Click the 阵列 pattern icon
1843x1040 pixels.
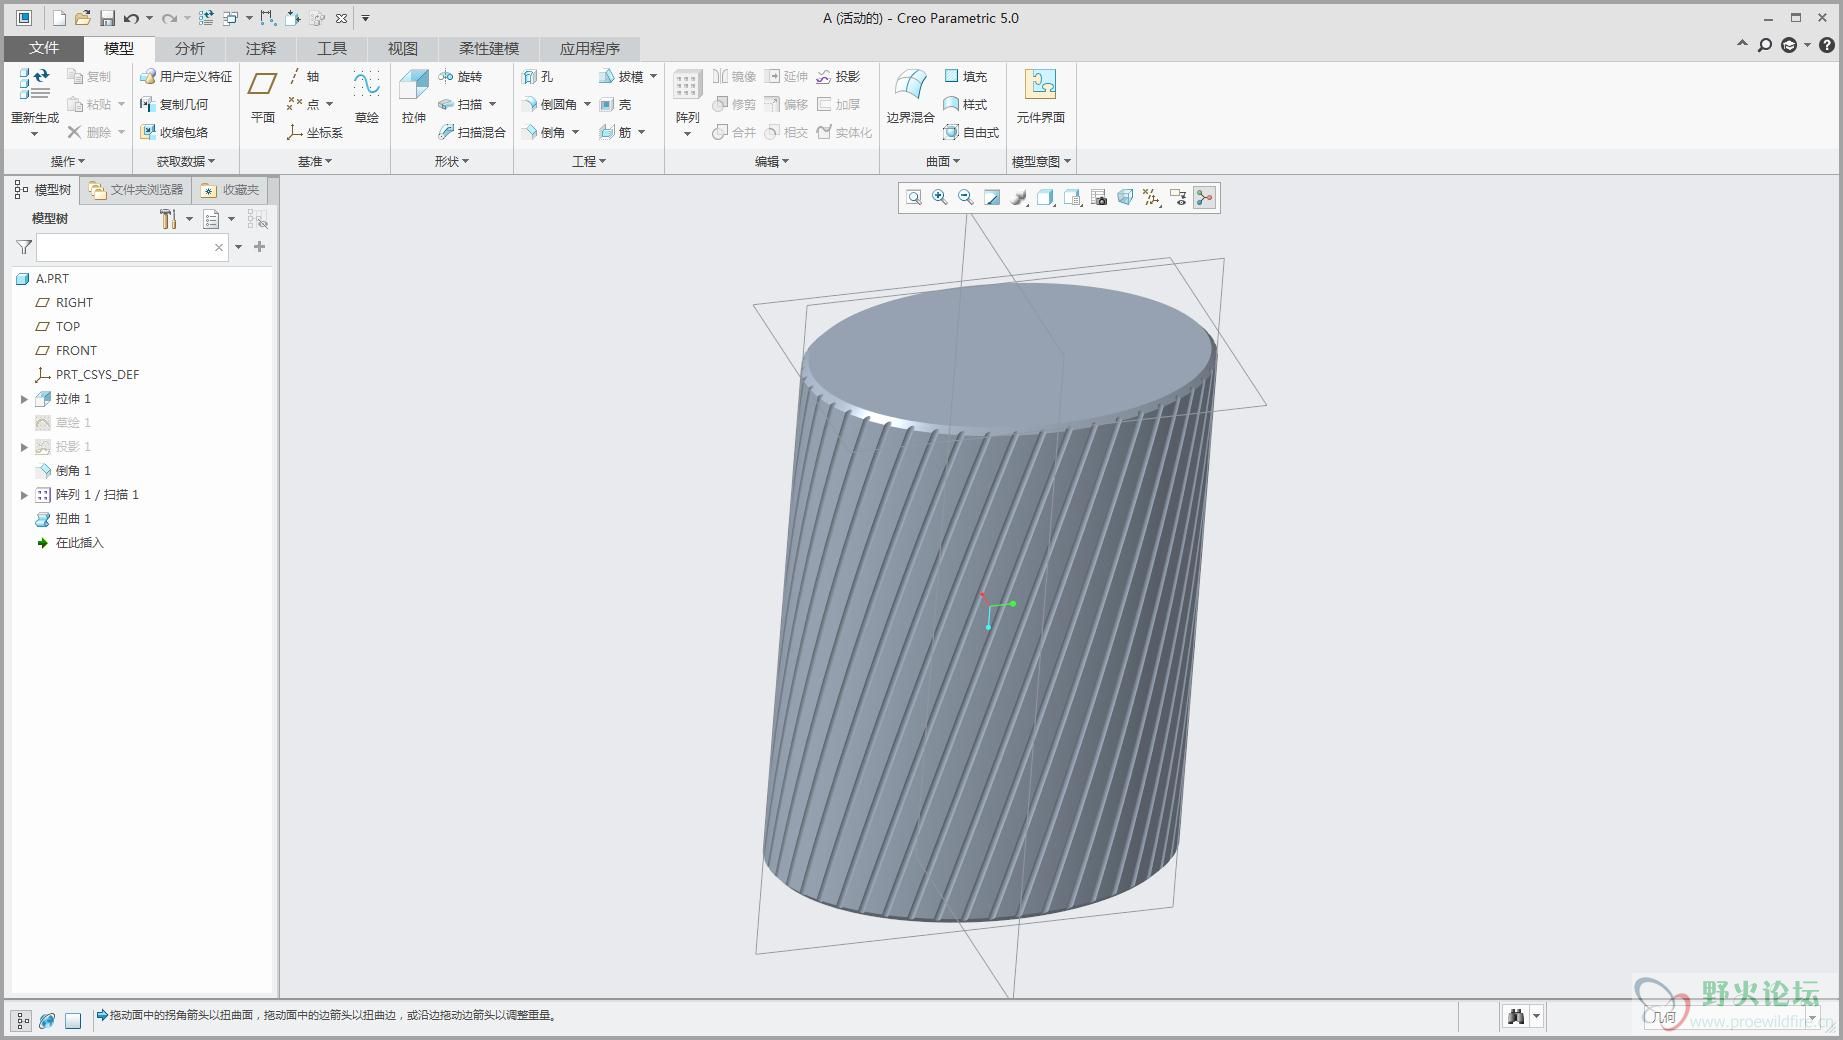coord(687,86)
